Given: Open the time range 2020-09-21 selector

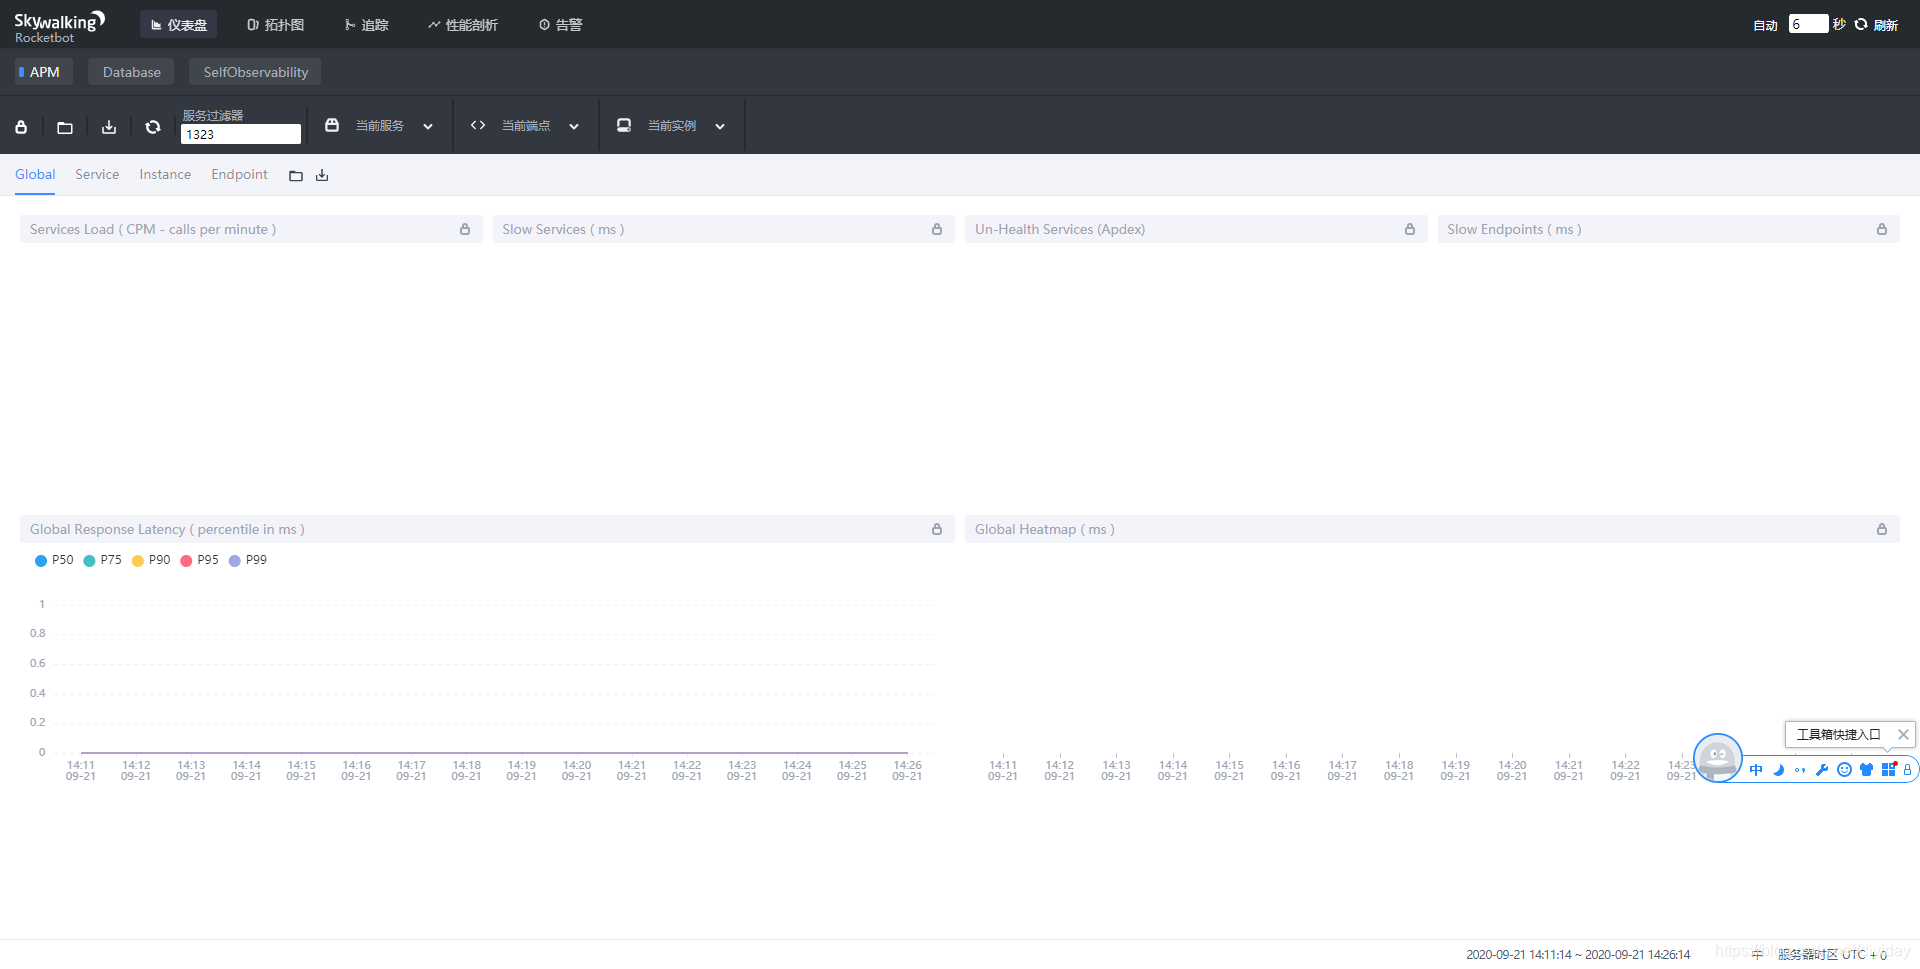Looking at the screenshot, I should click(x=1578, y=954).
